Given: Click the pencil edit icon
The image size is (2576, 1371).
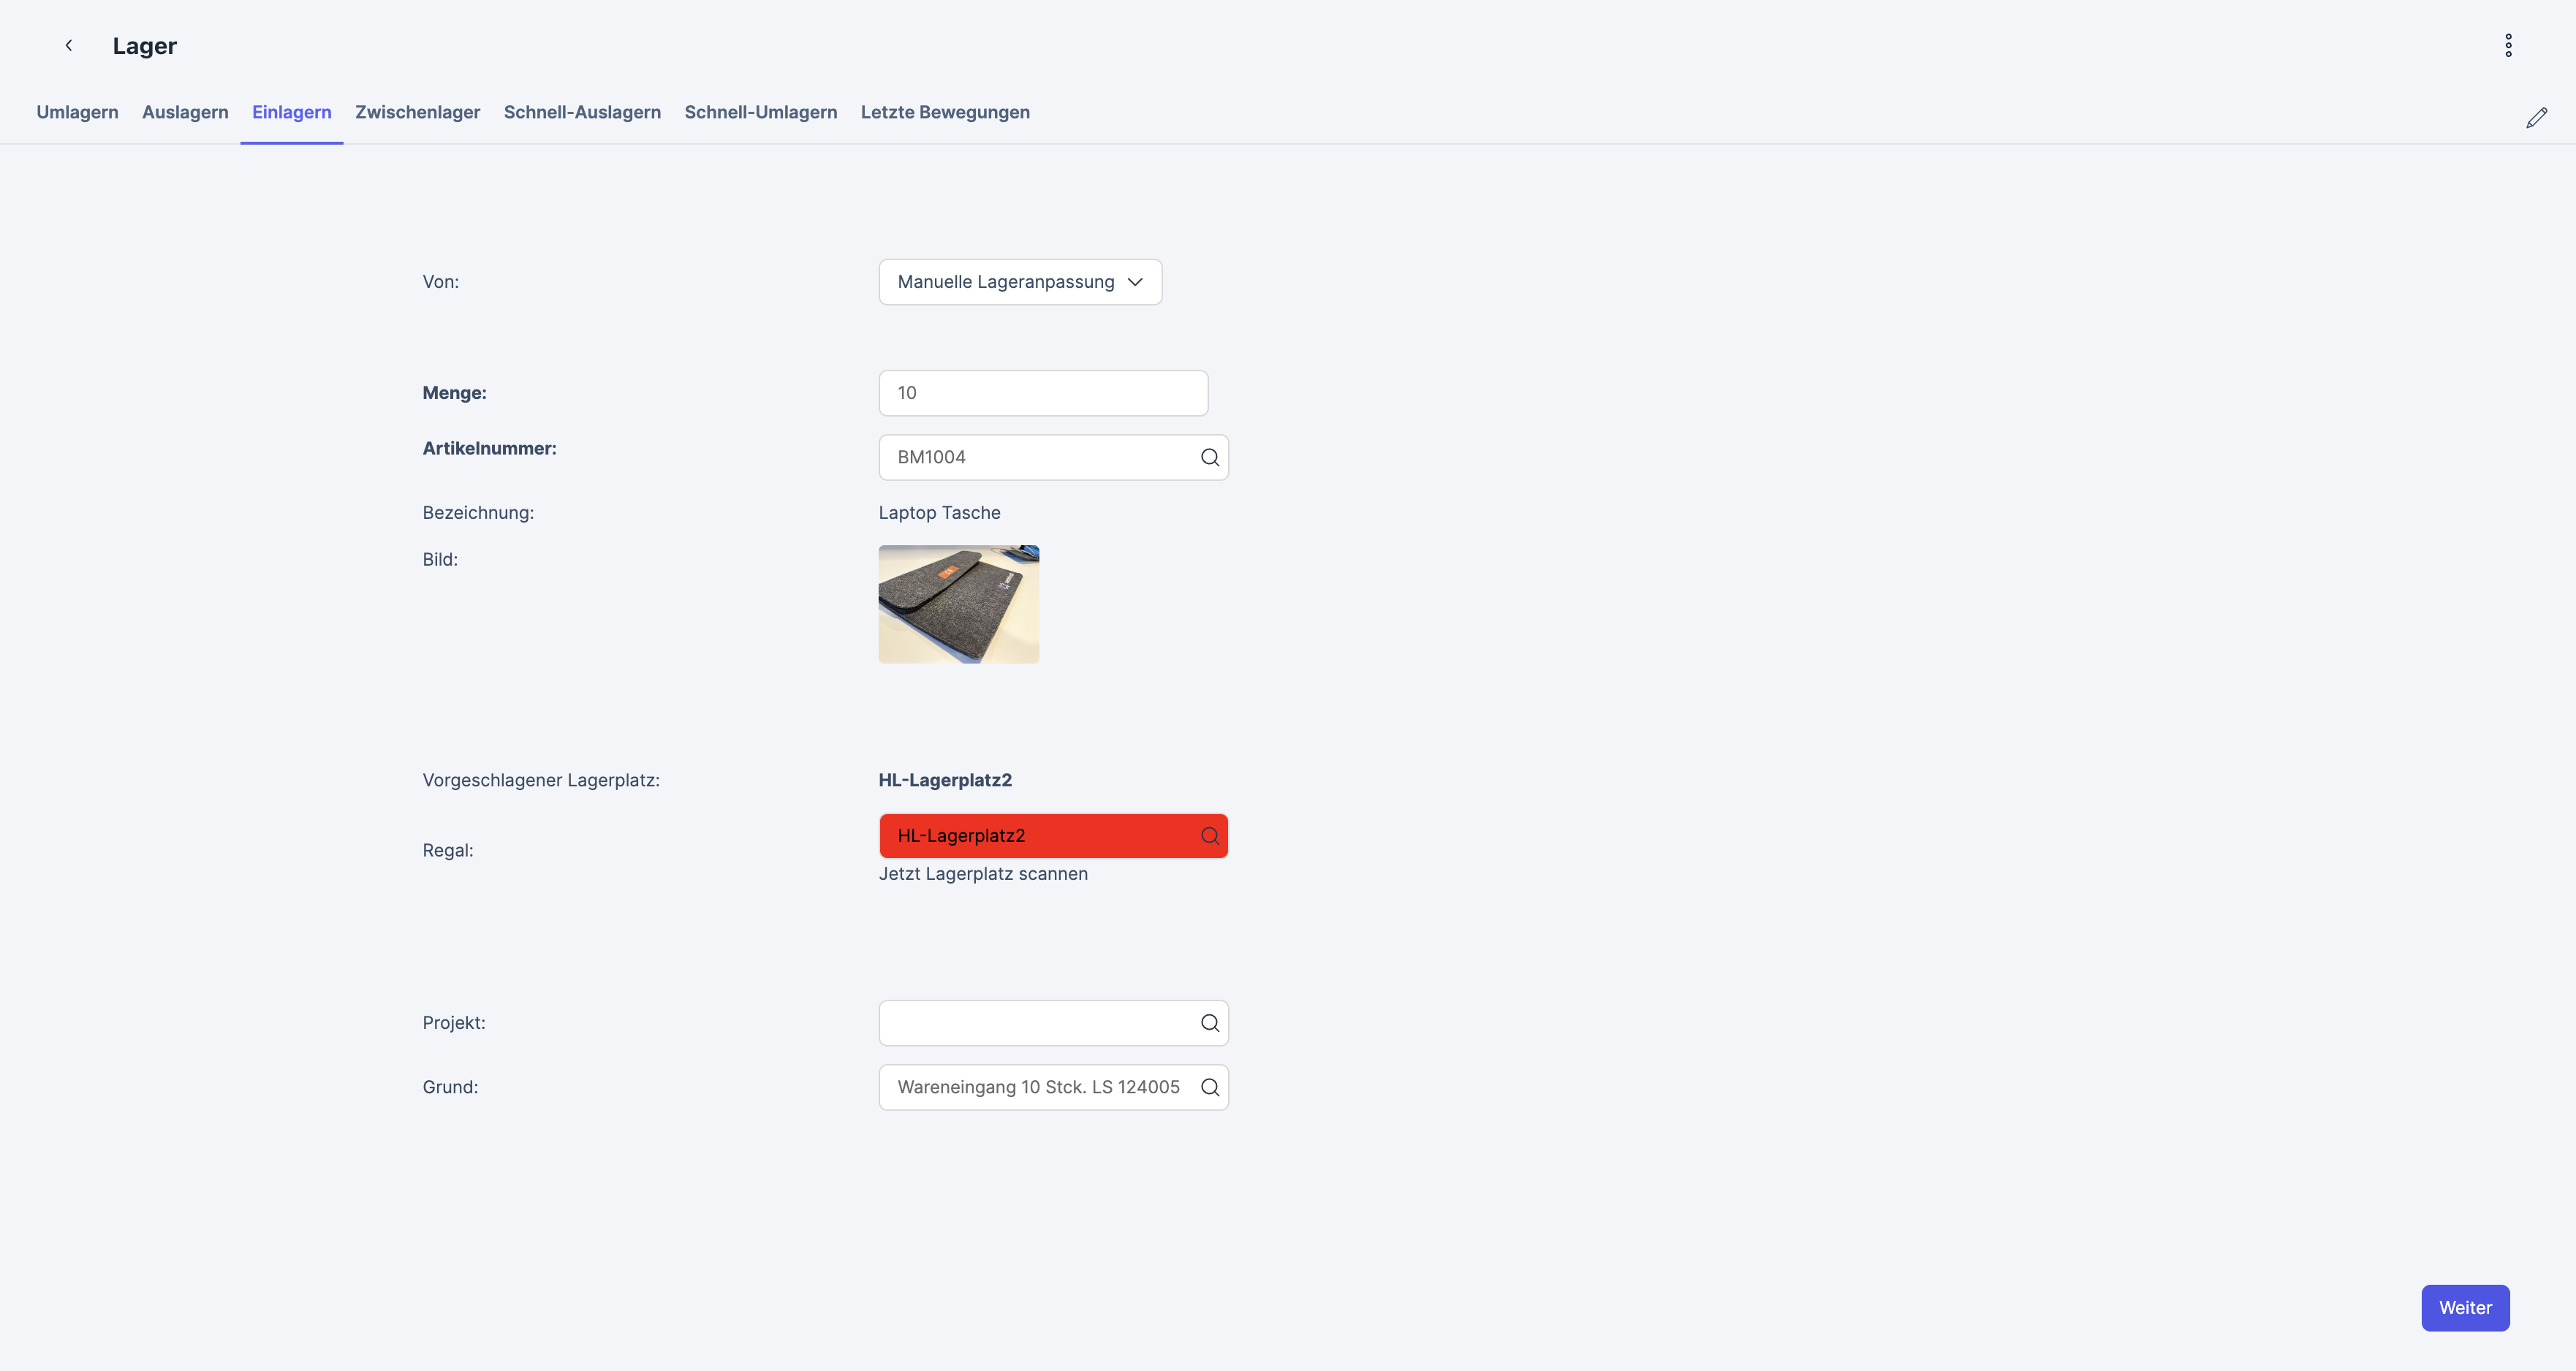Looking at the screenshot, I should pyautogui.click(x=2536, y=118).
